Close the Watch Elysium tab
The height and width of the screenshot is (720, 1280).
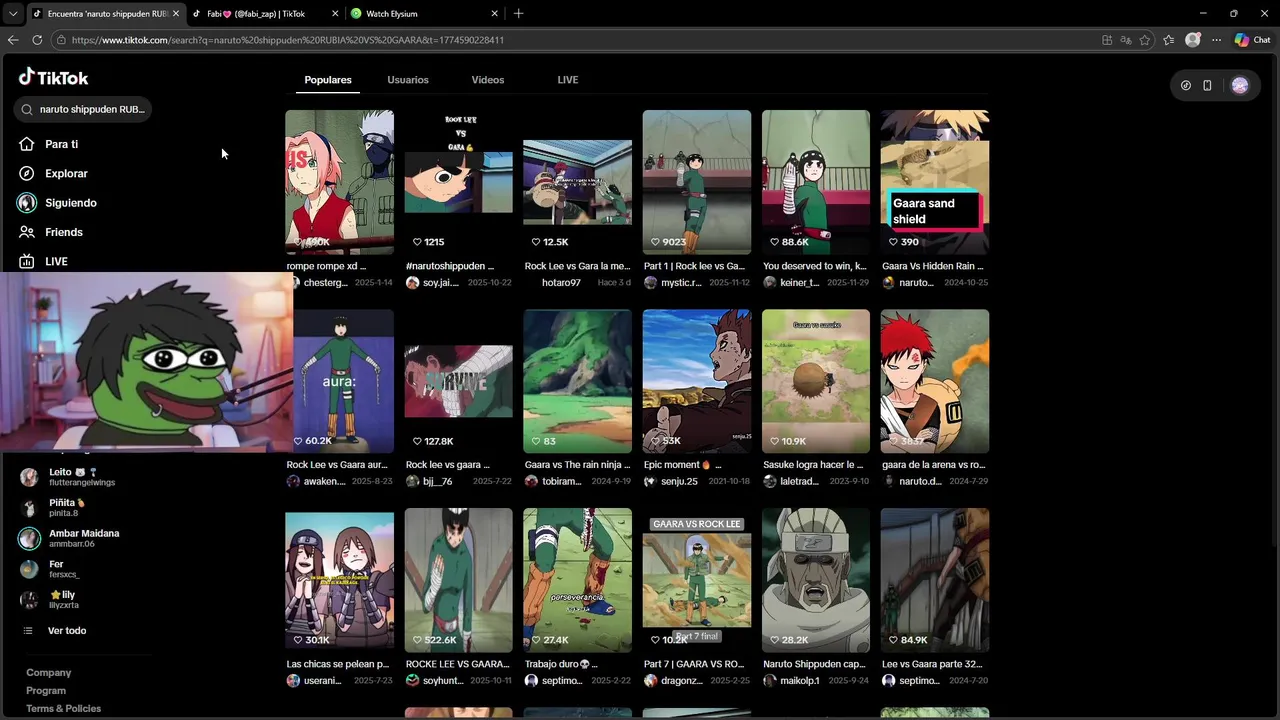pyautogui.click(x=494, y=14)
